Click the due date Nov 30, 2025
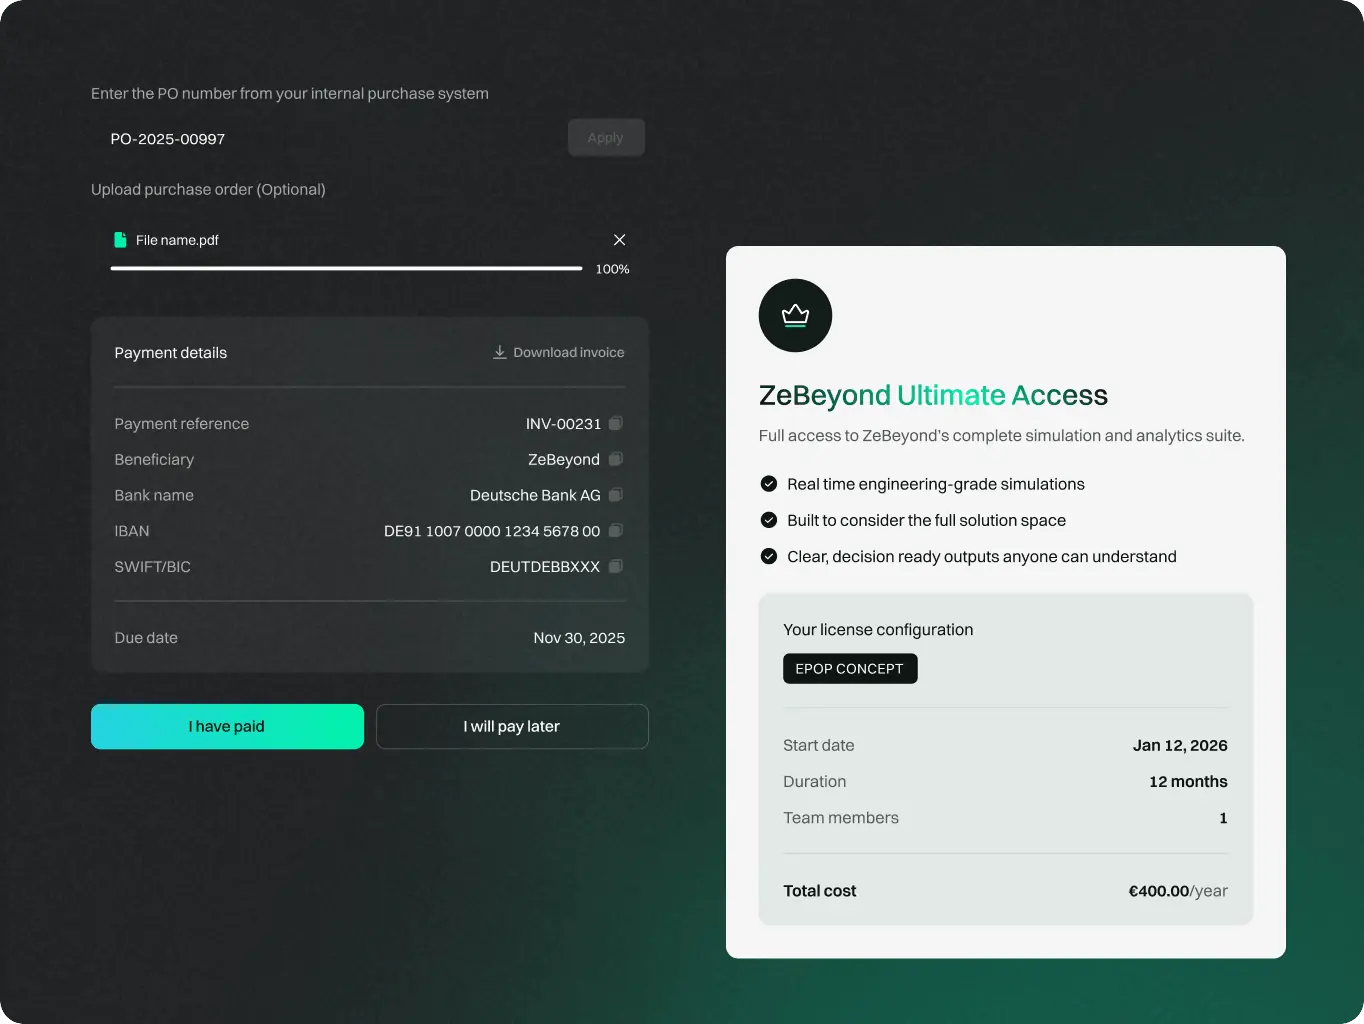 pyautogui.click(x=579, y=638)
